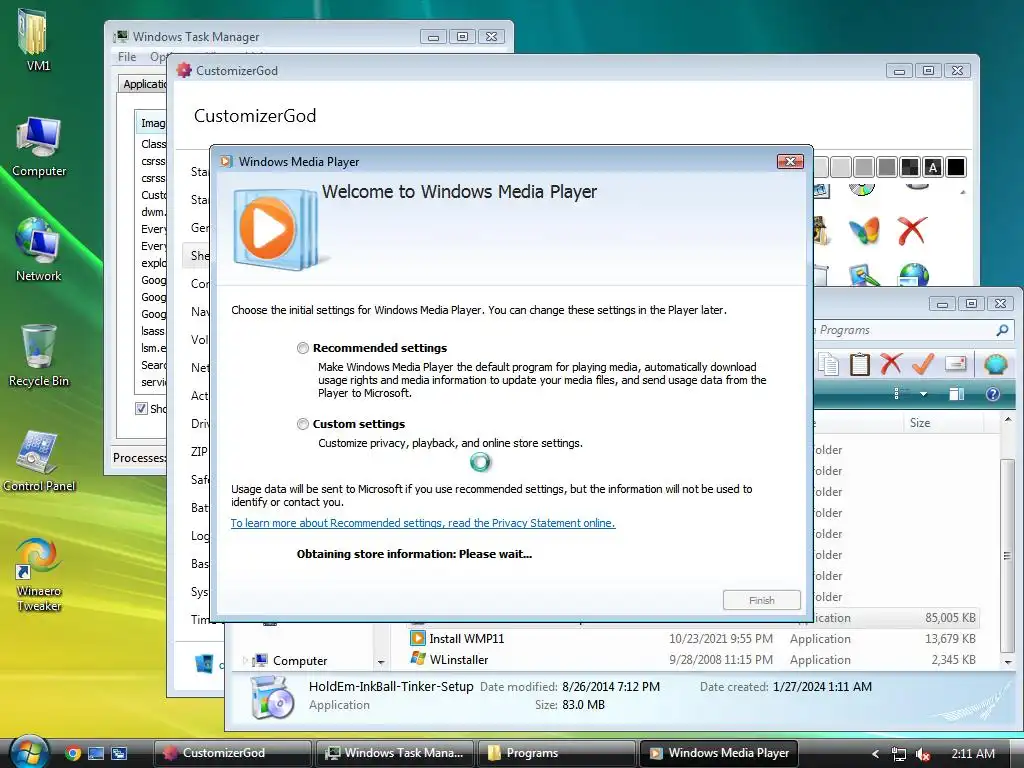Image resolution: width=1024 pixels, height=768 pixels.
Task: Select the globe icon in CustomizerGod's icon grid
Action: tap(913, 275)
